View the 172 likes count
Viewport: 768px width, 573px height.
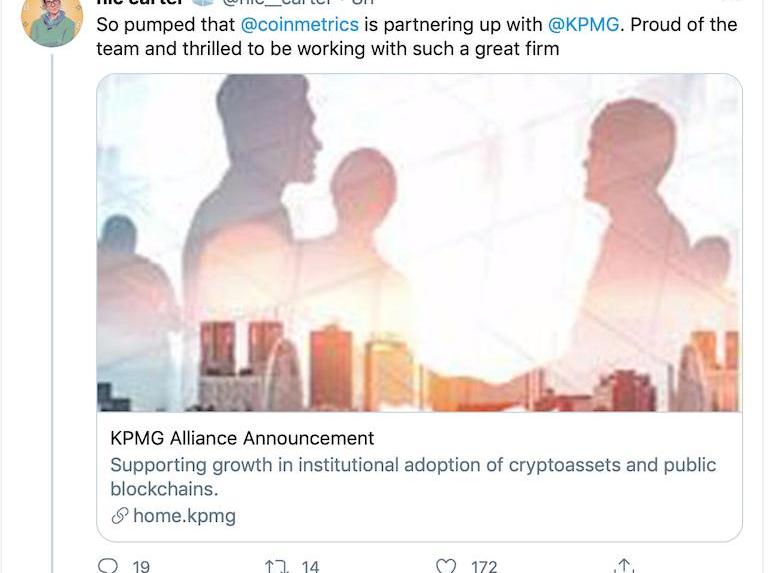point(484,567)
